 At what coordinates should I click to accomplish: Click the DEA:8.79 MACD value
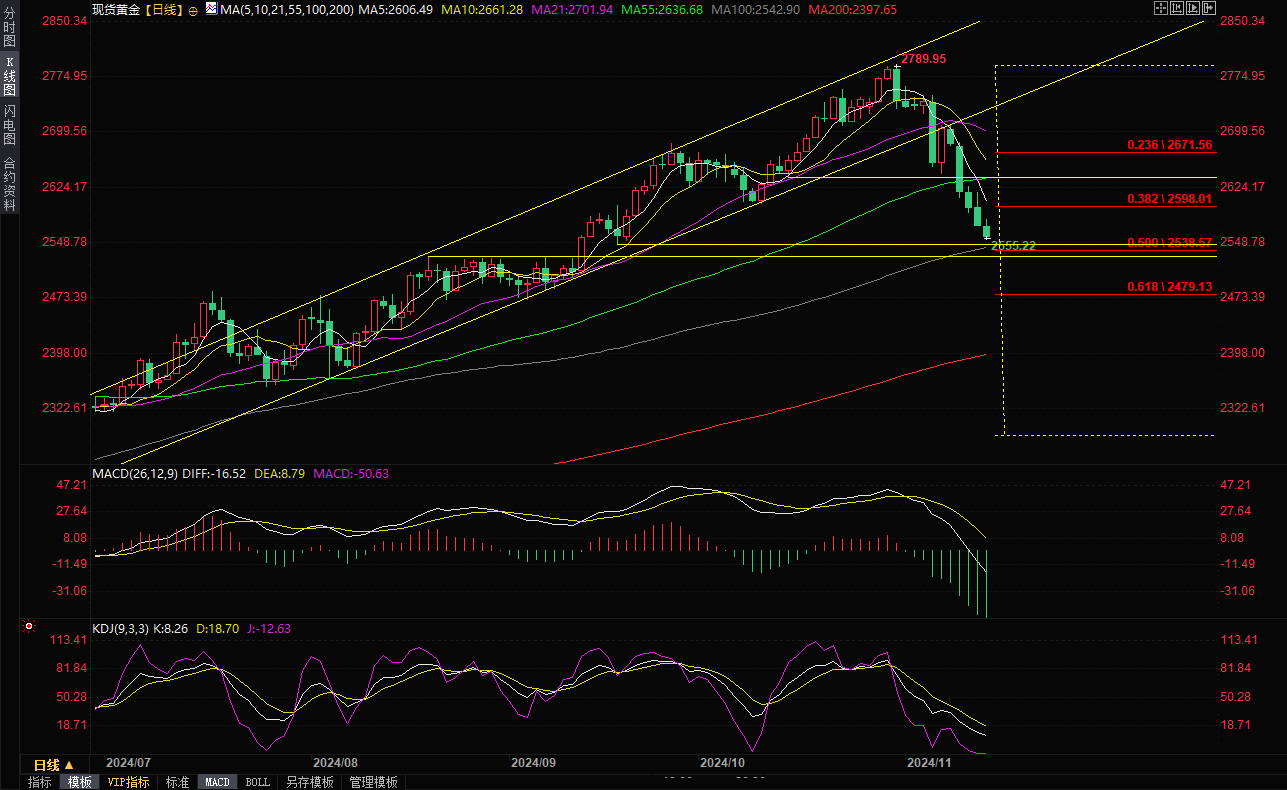tap(280, 473)
